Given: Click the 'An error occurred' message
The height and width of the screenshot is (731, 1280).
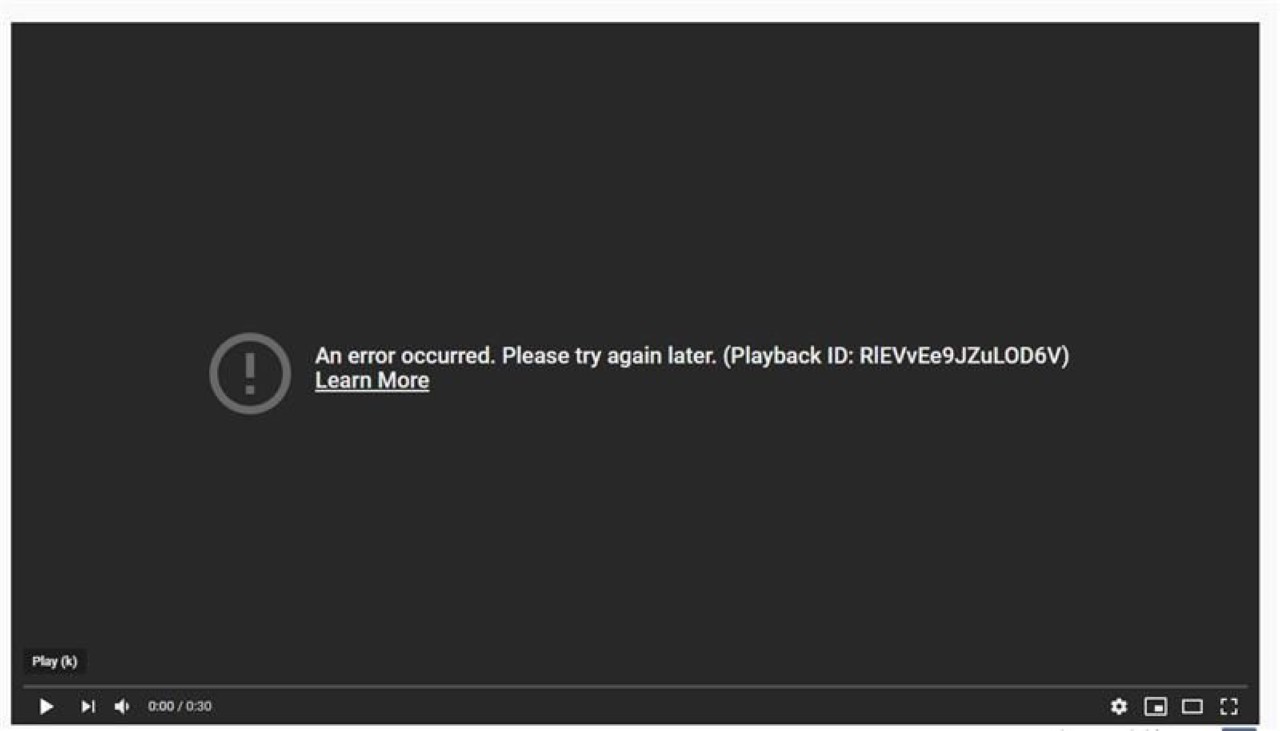Looking at the screenshot, I should click(x=405, y=356).
